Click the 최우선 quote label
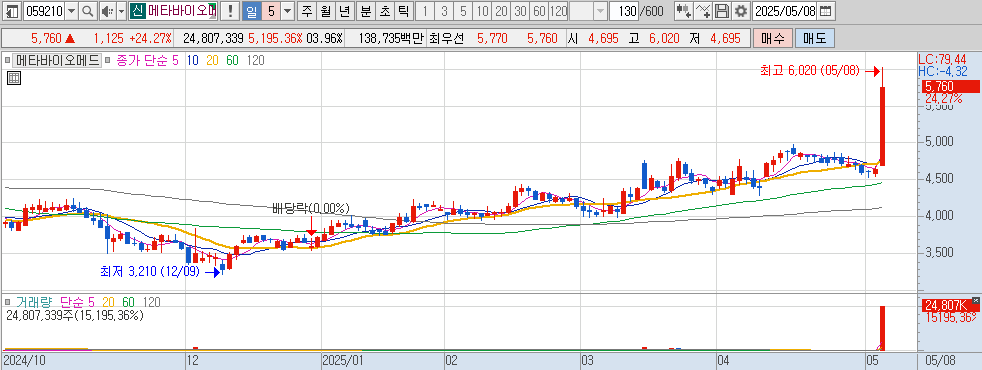The height and width of the screenshot is (370, 982). pyautogui.click(x=447, y=38)
